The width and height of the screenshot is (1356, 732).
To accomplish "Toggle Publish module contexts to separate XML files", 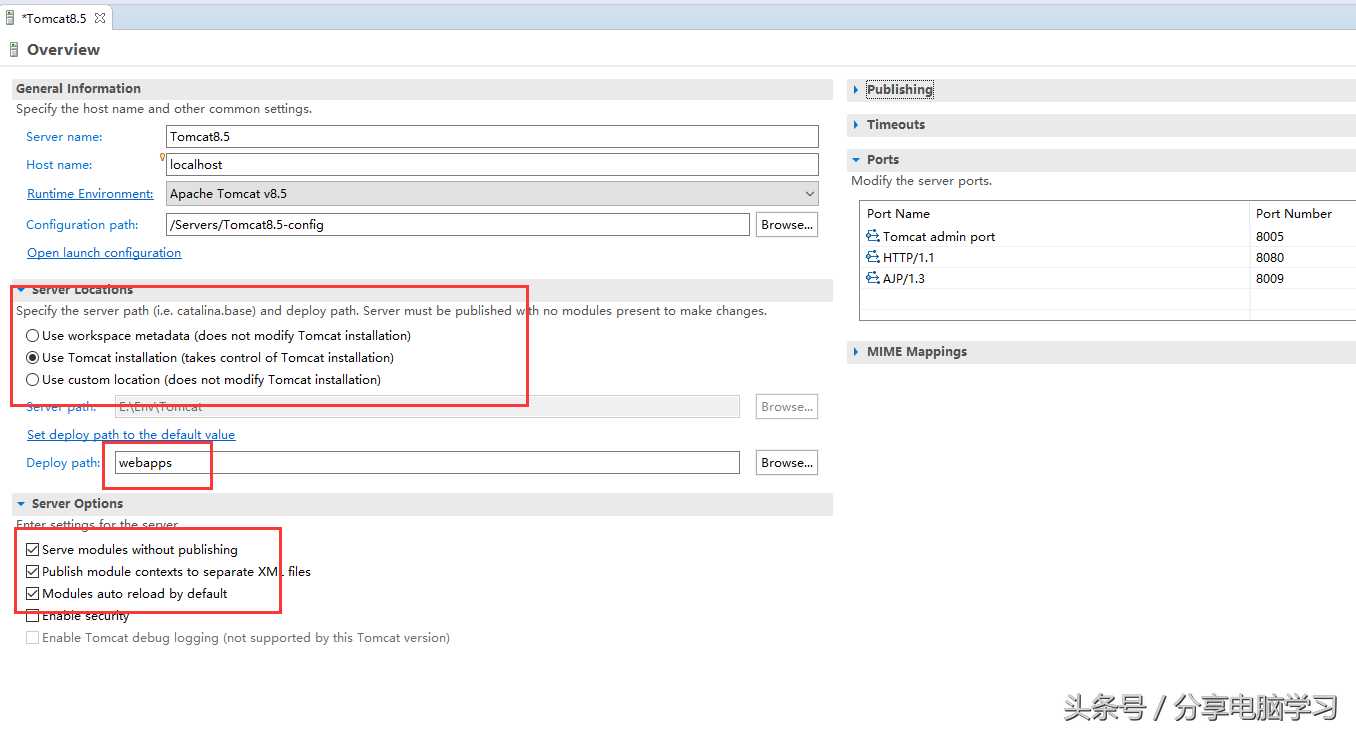I will click(33, 572).
